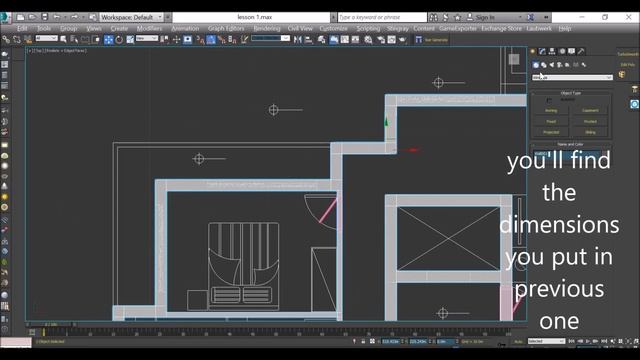Open the Scripting menu

click(x=368, y=29)
